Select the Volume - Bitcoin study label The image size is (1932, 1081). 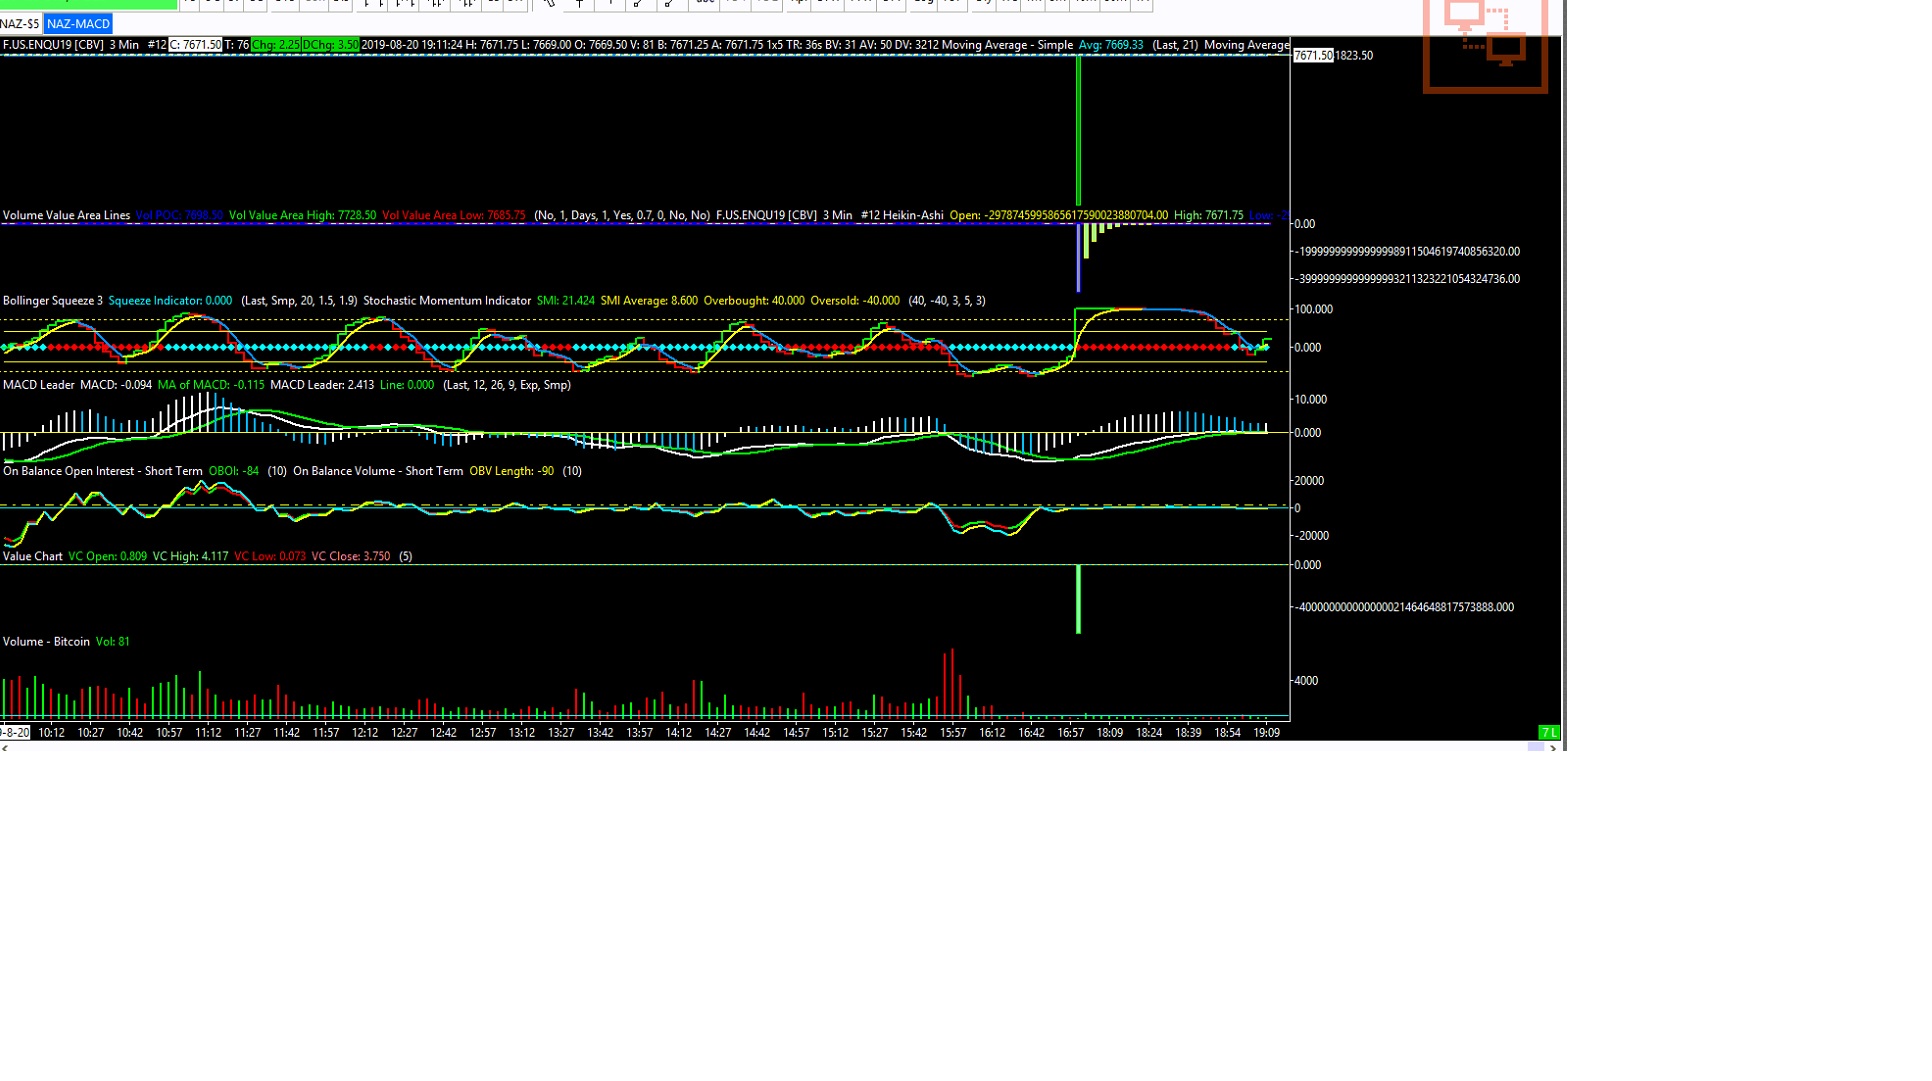(46, 642)
